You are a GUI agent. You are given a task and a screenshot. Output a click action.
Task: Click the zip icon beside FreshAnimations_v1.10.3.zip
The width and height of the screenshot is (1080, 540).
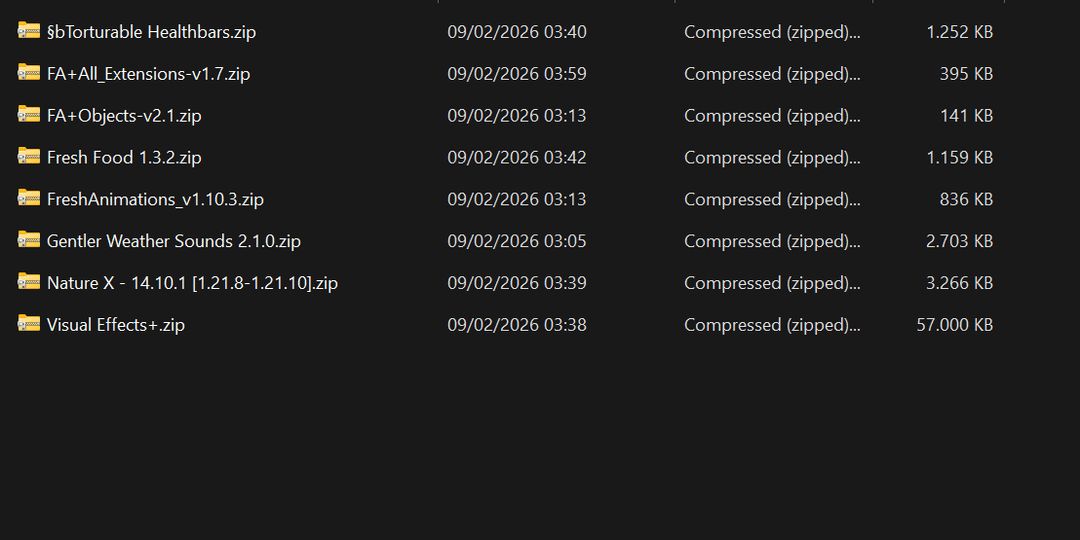28,199
